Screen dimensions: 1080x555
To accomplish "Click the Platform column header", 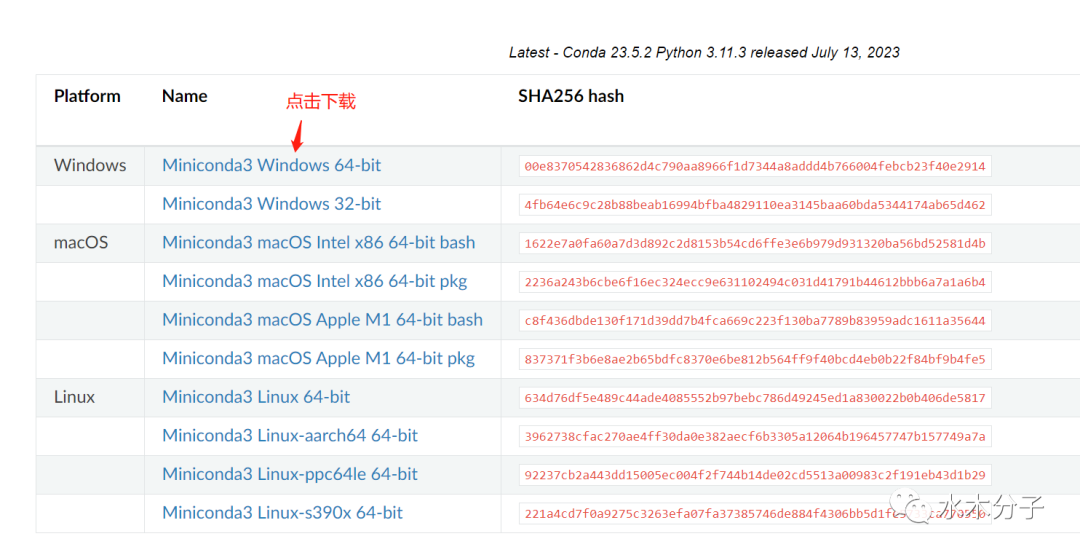I will [x=87, y=96].
